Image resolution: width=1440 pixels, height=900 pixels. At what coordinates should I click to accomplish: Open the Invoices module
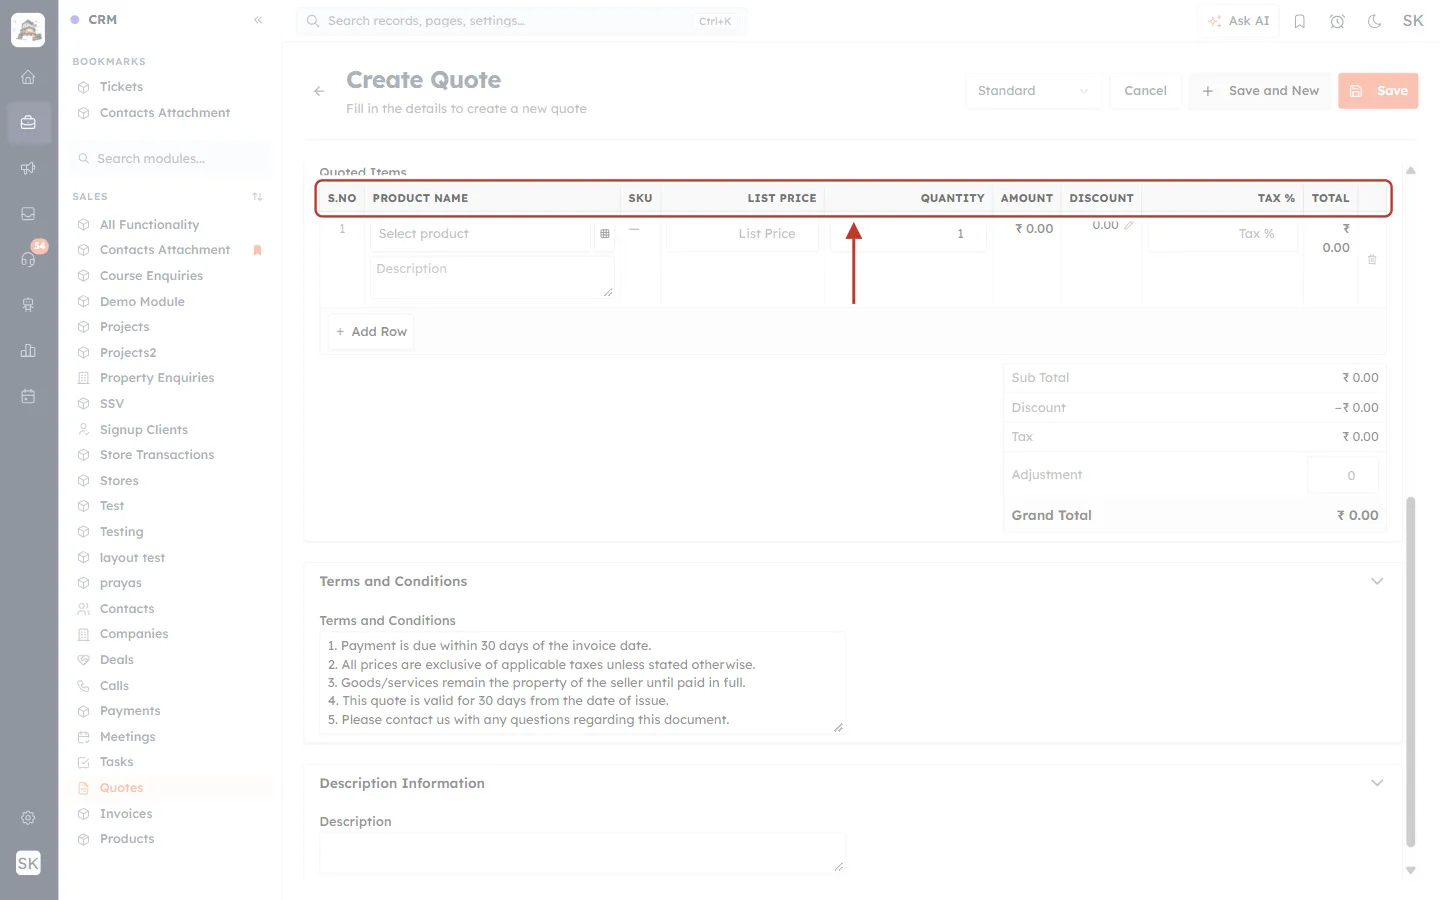pyautogui.click(x=172, y=814)
